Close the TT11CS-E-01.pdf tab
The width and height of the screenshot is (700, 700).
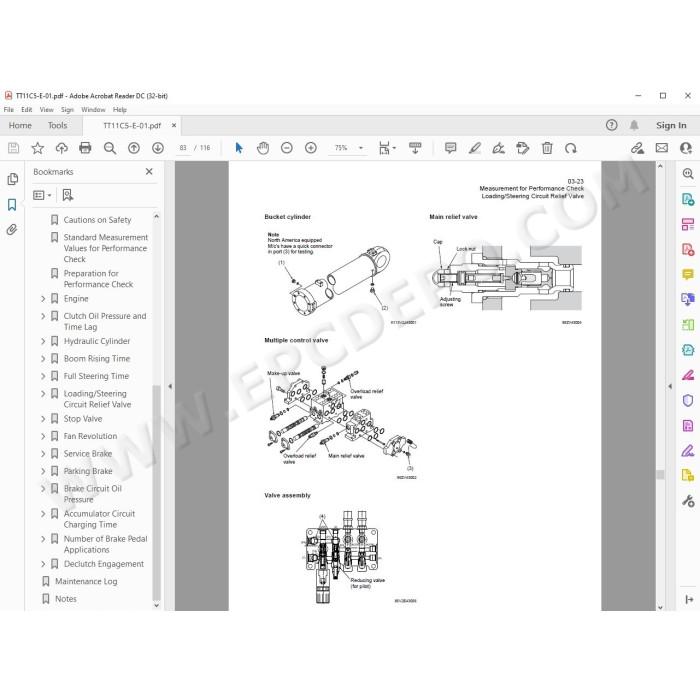[174, 125]
